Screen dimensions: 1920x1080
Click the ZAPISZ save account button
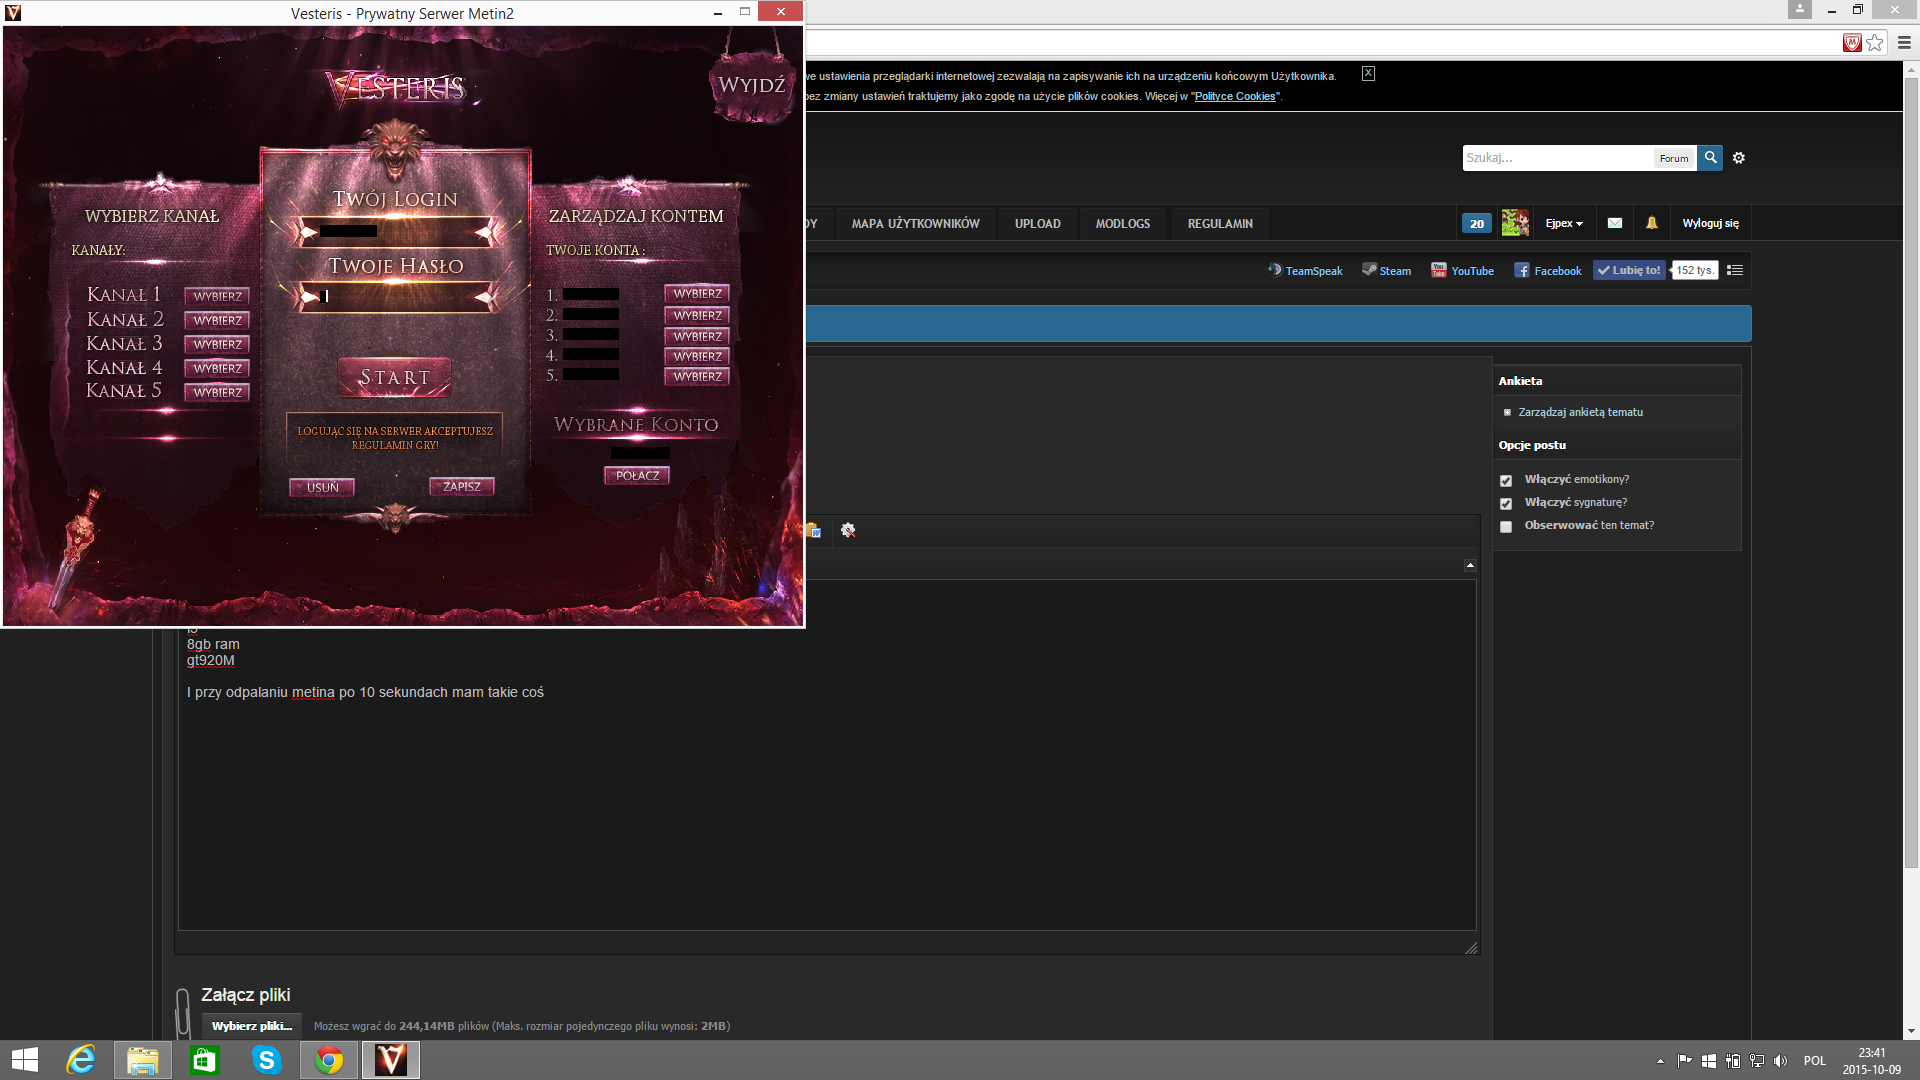pyautogui.click(x=462, y=486)
